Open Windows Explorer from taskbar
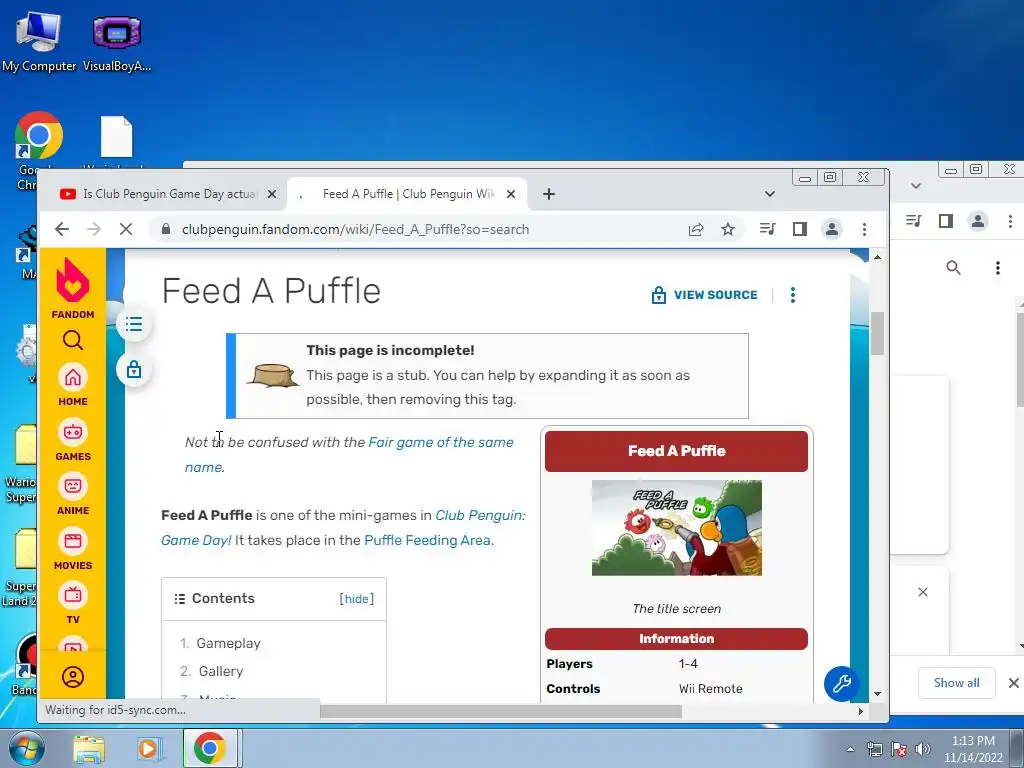Viewport: 1024px width, 768px height. [x=89, y=749]
